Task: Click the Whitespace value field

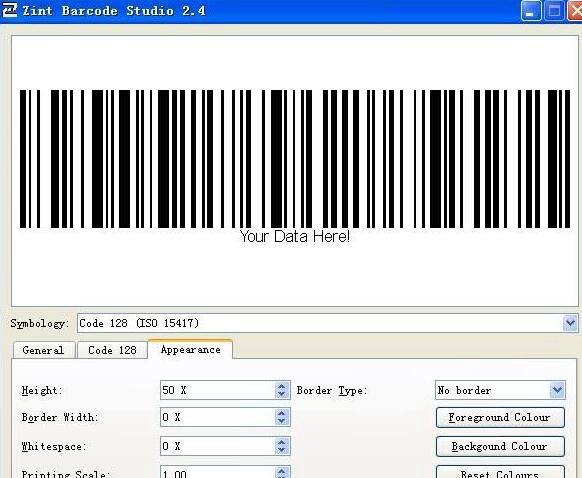Action: pyautogui.click(x=218, y=446)
